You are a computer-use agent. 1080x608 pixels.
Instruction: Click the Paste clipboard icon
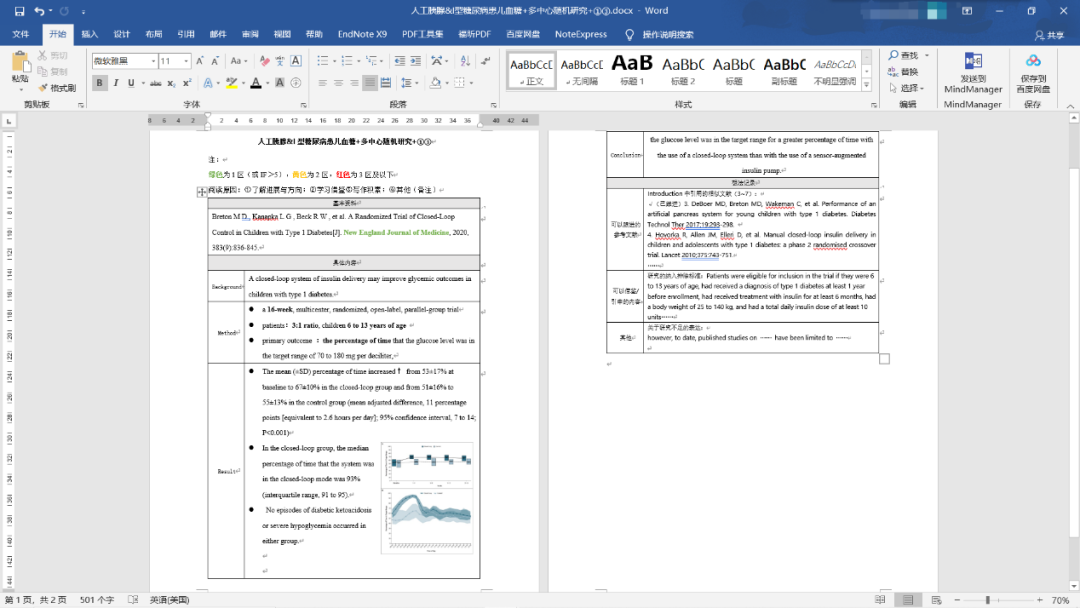pyautogui.click(x=20, y=63)
